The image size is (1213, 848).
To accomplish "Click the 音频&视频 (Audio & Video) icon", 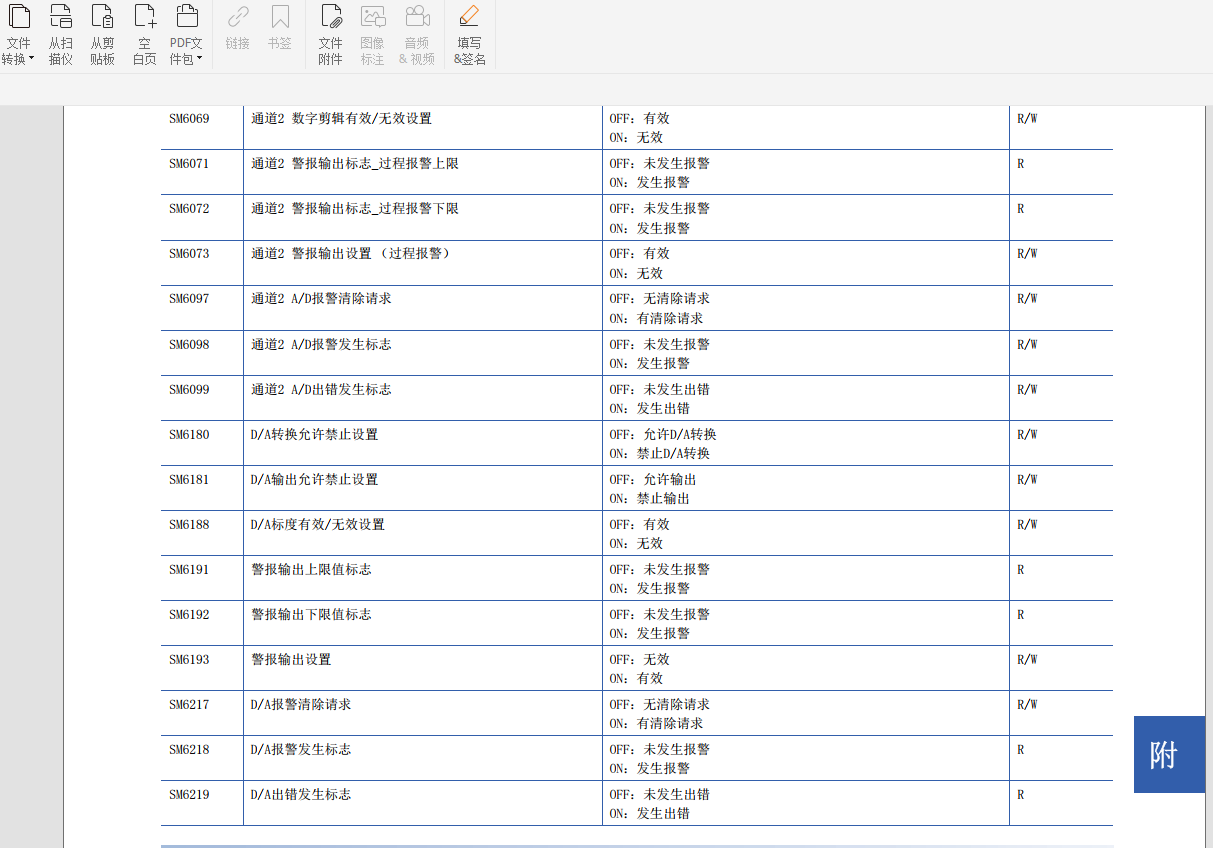I will pos(417,17).
